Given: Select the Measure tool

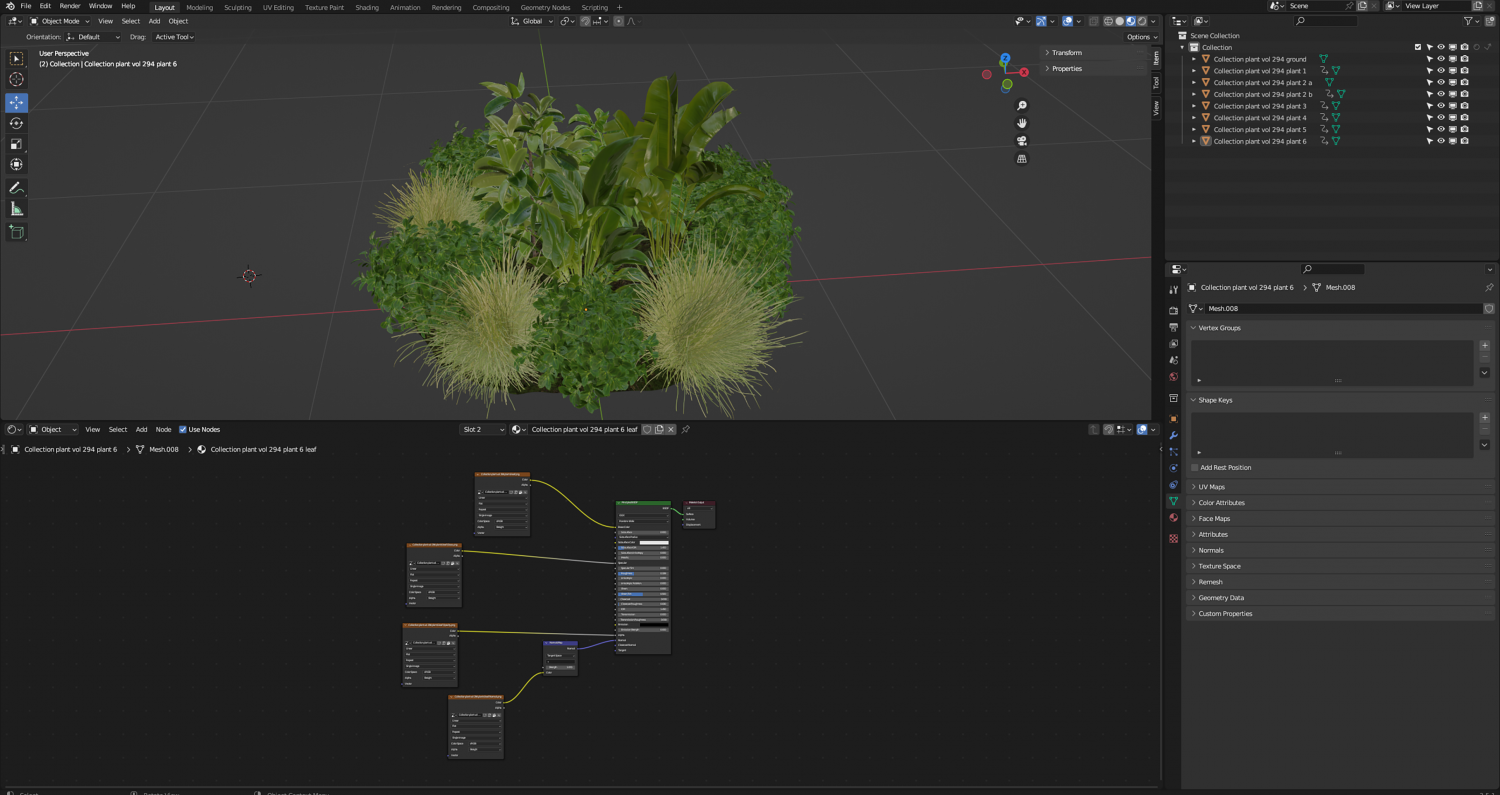Looking at the screenshot, I should pos(16,209).
